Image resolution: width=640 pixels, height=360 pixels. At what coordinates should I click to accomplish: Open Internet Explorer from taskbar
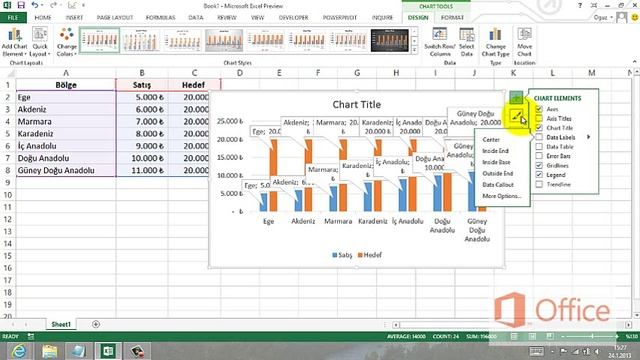pos(18,351)
